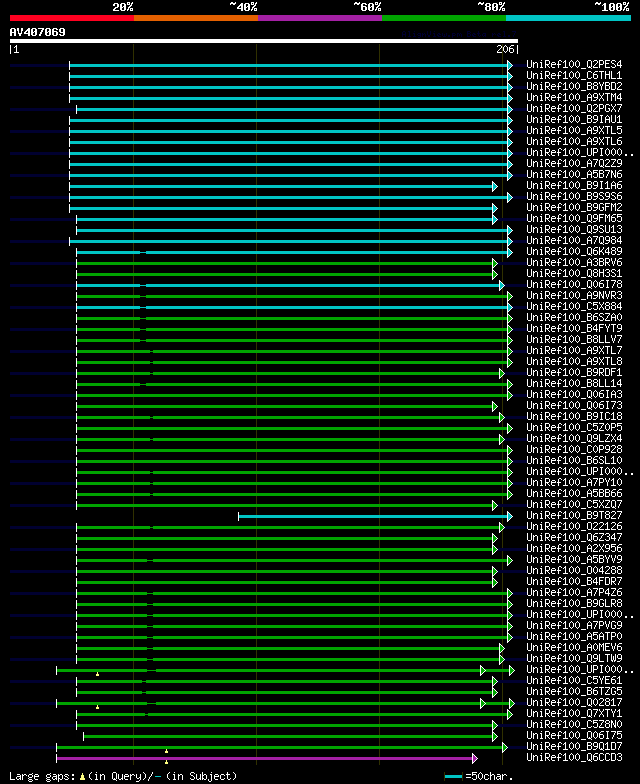Select the UniRef100_B9I1A6 label
Image resolution: width=640 pixels, height=784 pixels.
[x=574, y=186]
